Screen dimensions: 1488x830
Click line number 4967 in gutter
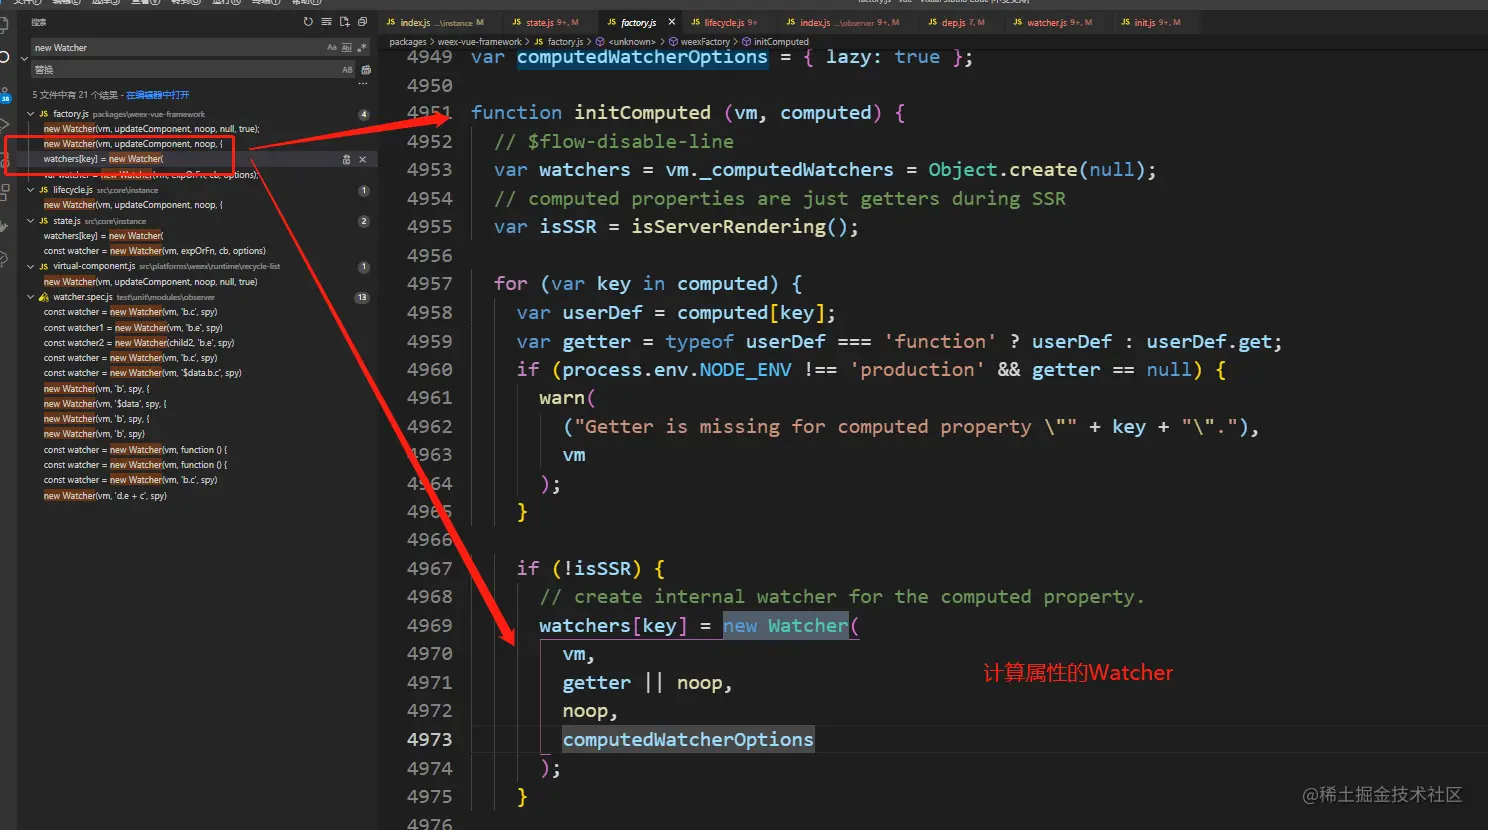tap(429, 569)
